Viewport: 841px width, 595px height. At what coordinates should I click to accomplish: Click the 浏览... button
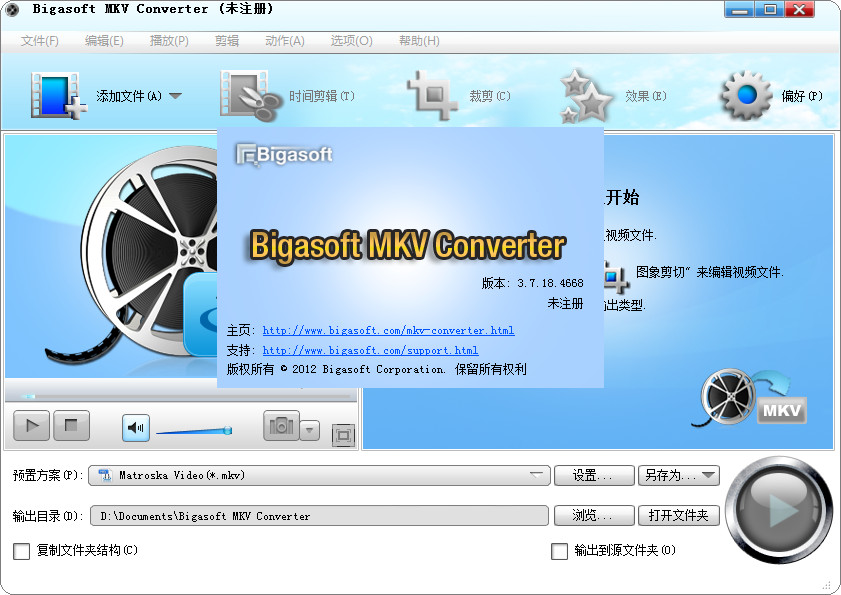594,516
